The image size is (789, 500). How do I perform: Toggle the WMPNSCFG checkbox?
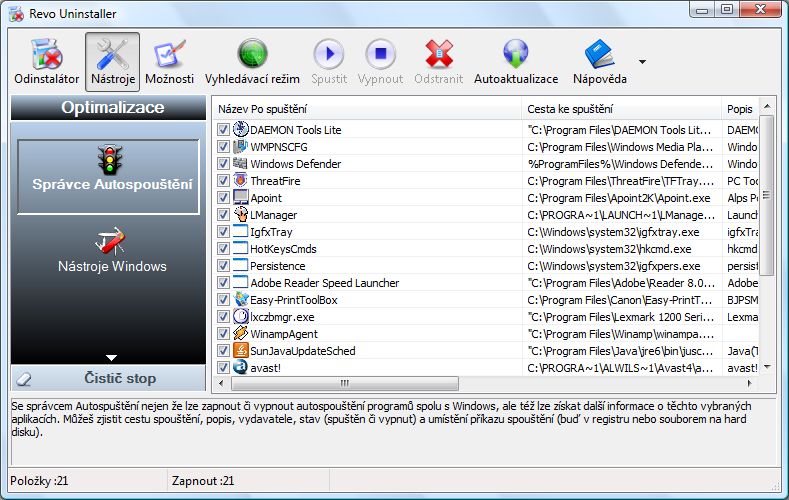[x=223, y=147]
